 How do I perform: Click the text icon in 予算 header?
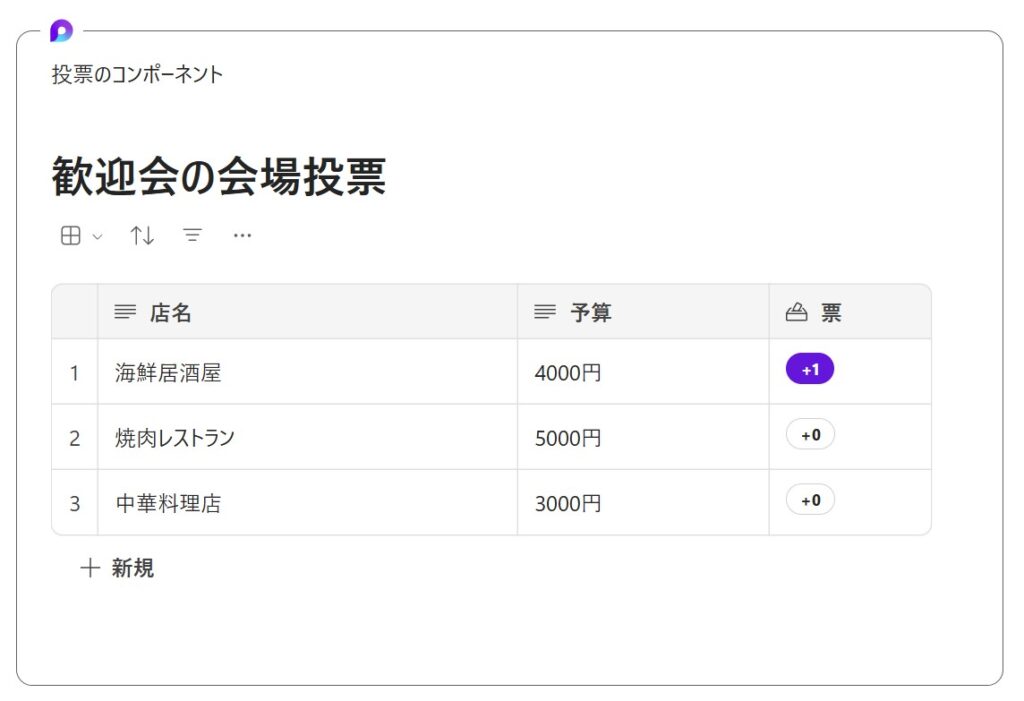tap(545, 313)
